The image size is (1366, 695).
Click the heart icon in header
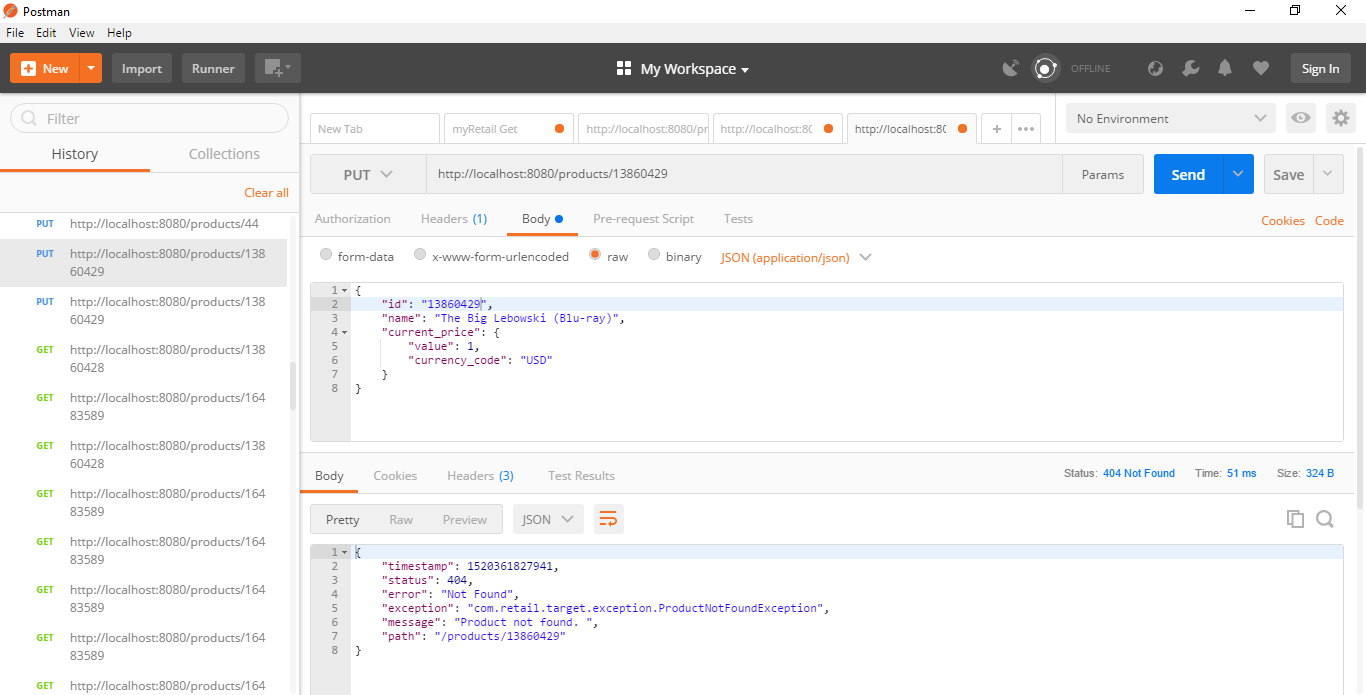point(1260,69)
